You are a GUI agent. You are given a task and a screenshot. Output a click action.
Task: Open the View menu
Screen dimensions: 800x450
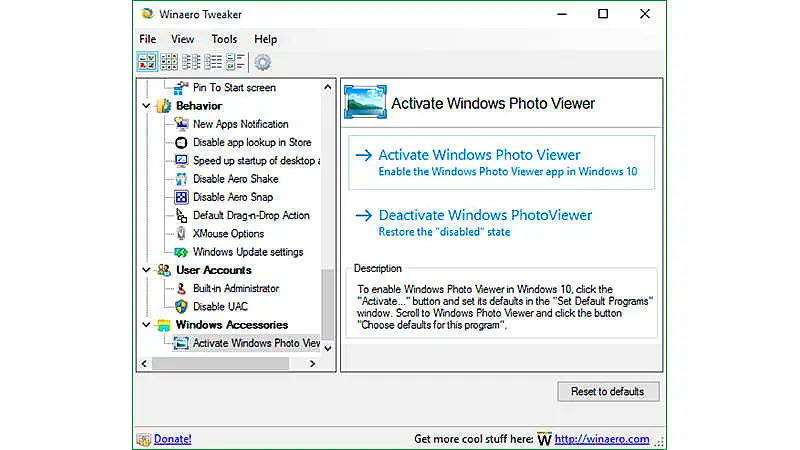click(182, 39)
